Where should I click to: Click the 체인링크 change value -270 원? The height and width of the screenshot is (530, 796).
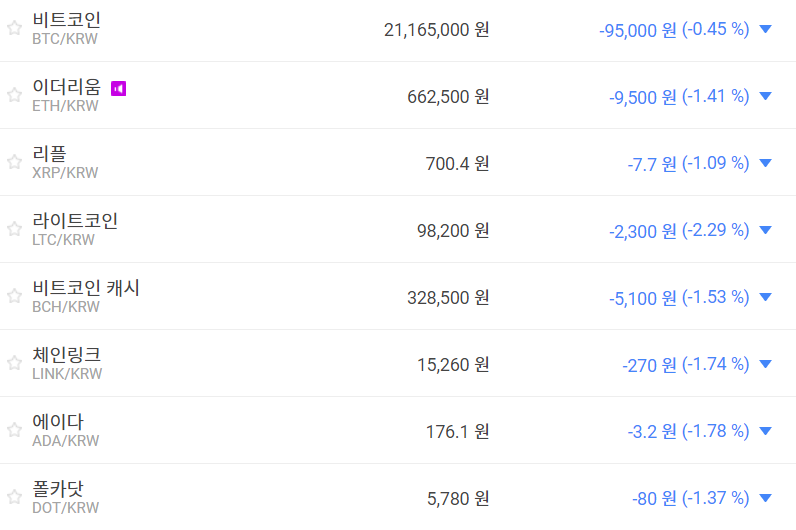649,365
